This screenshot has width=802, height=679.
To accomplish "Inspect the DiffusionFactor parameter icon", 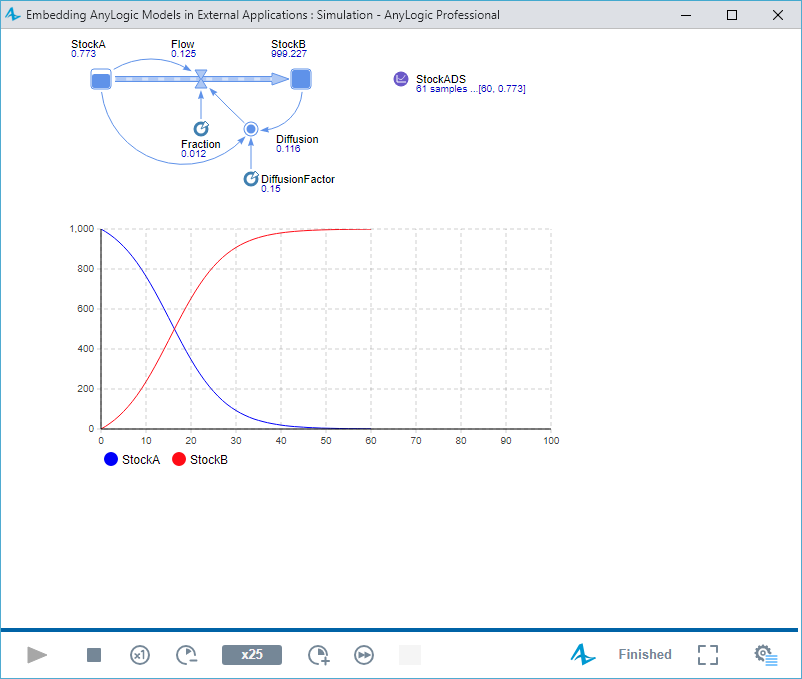I will [251, 179].
